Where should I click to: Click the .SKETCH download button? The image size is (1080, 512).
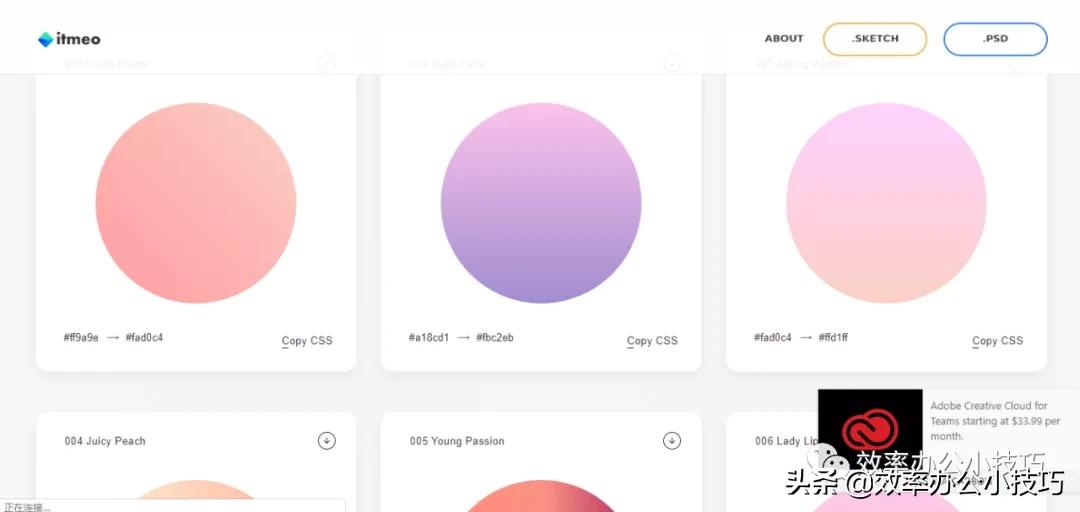(x=875, y=39)
